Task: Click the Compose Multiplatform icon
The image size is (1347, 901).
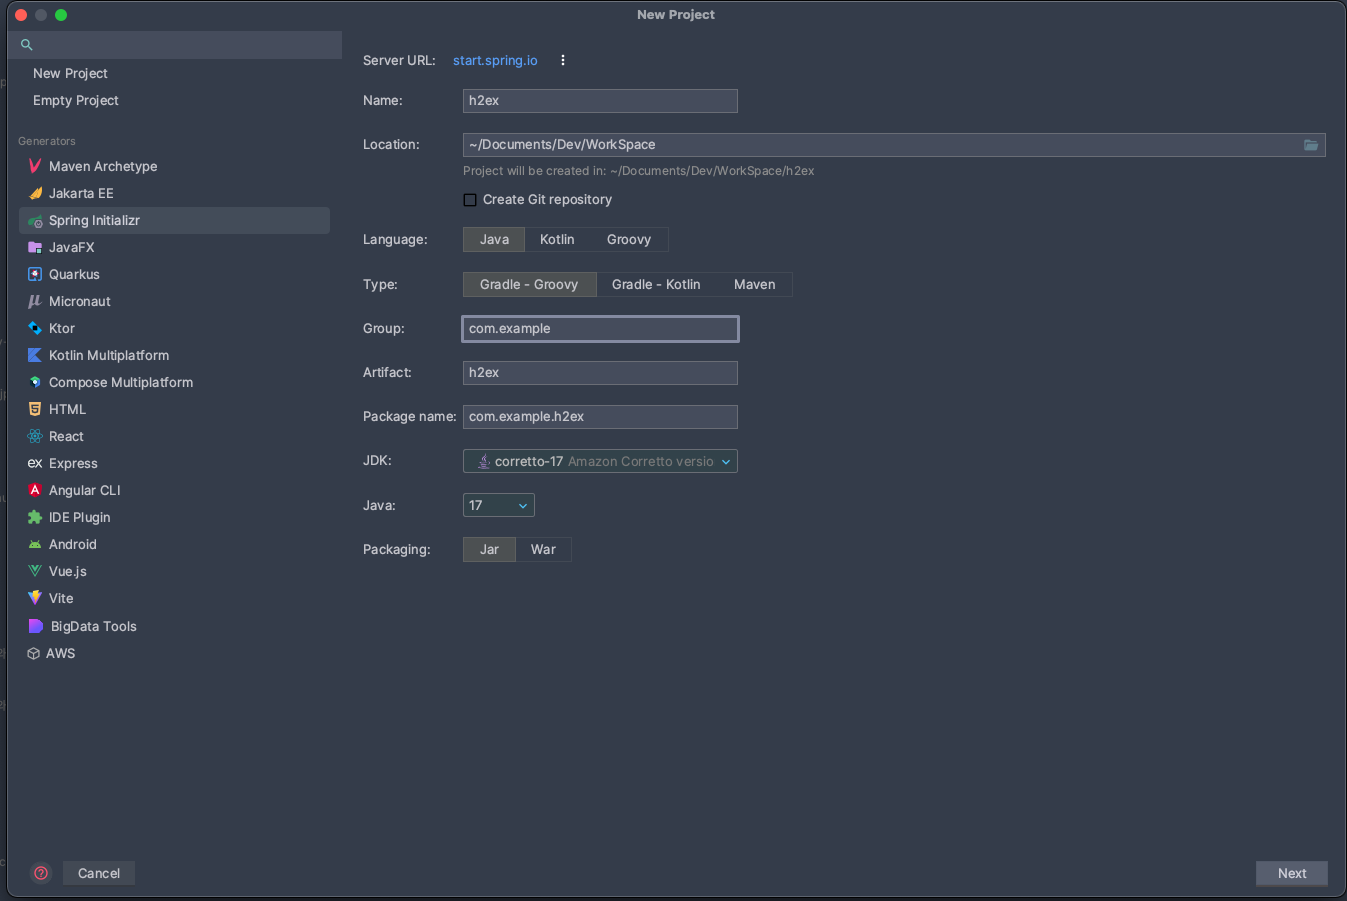Action: click(35, 382)
